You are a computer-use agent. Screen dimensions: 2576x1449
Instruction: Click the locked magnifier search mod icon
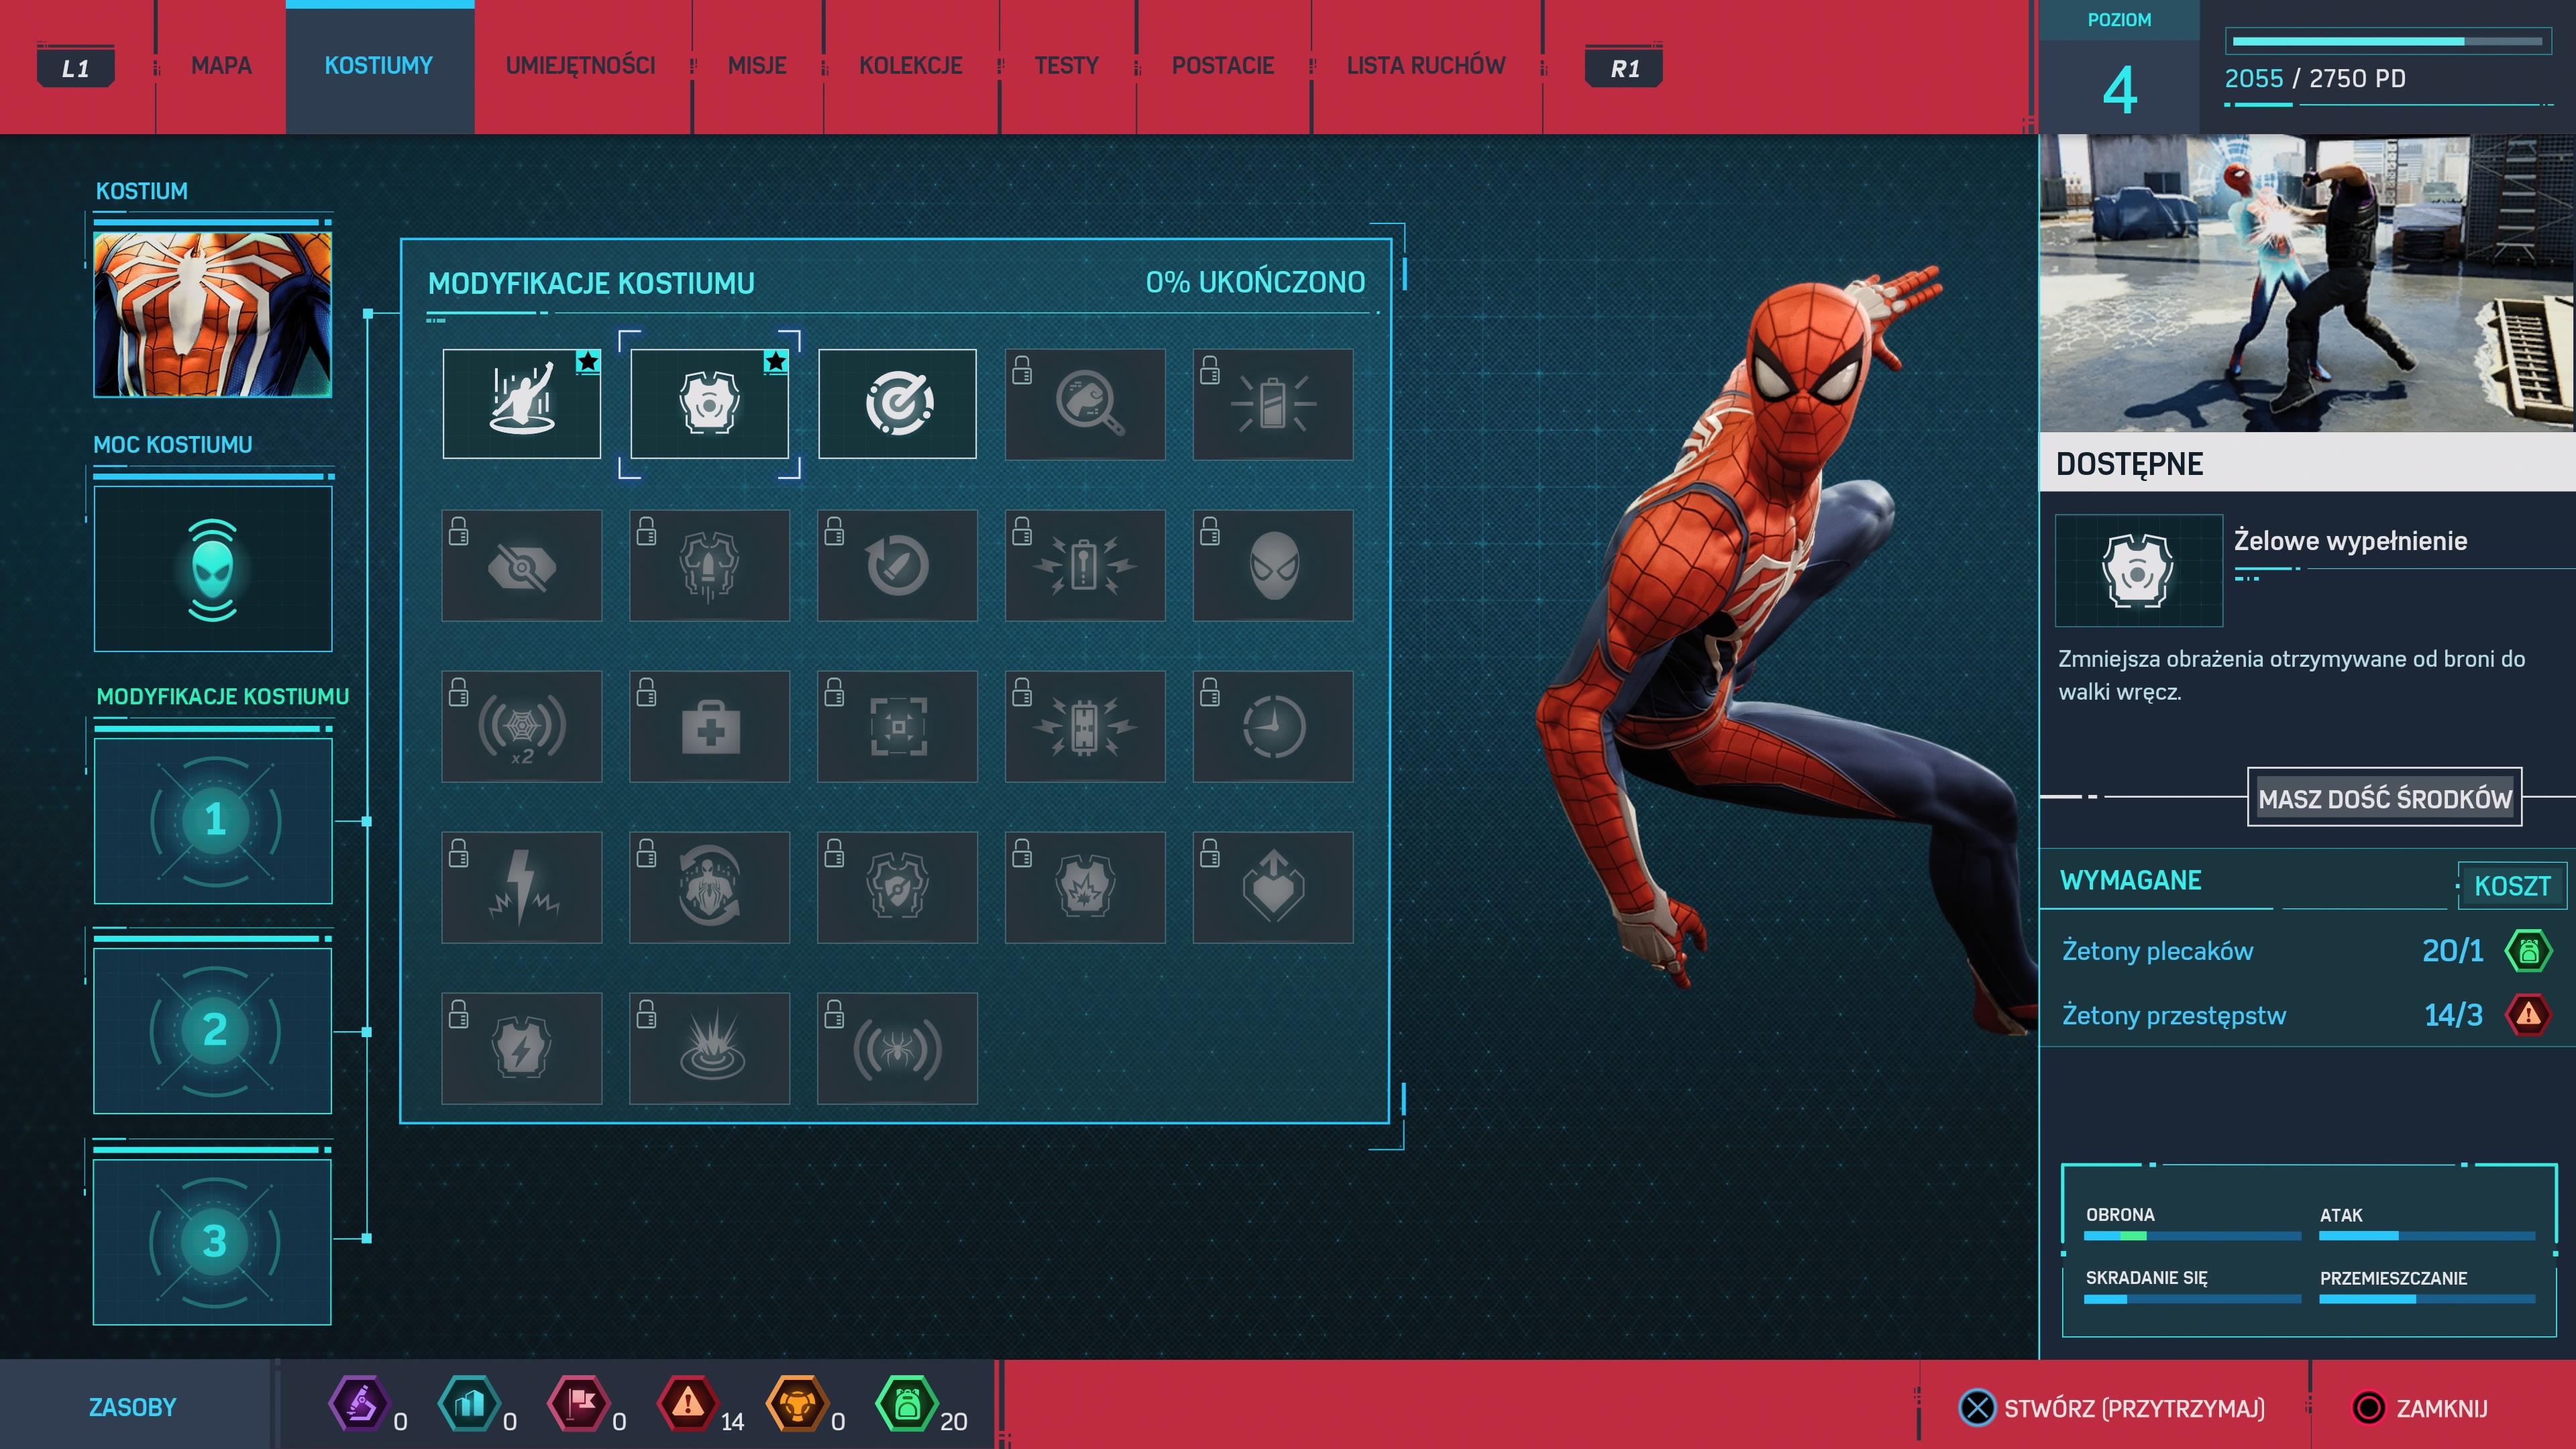(1085, 404)
